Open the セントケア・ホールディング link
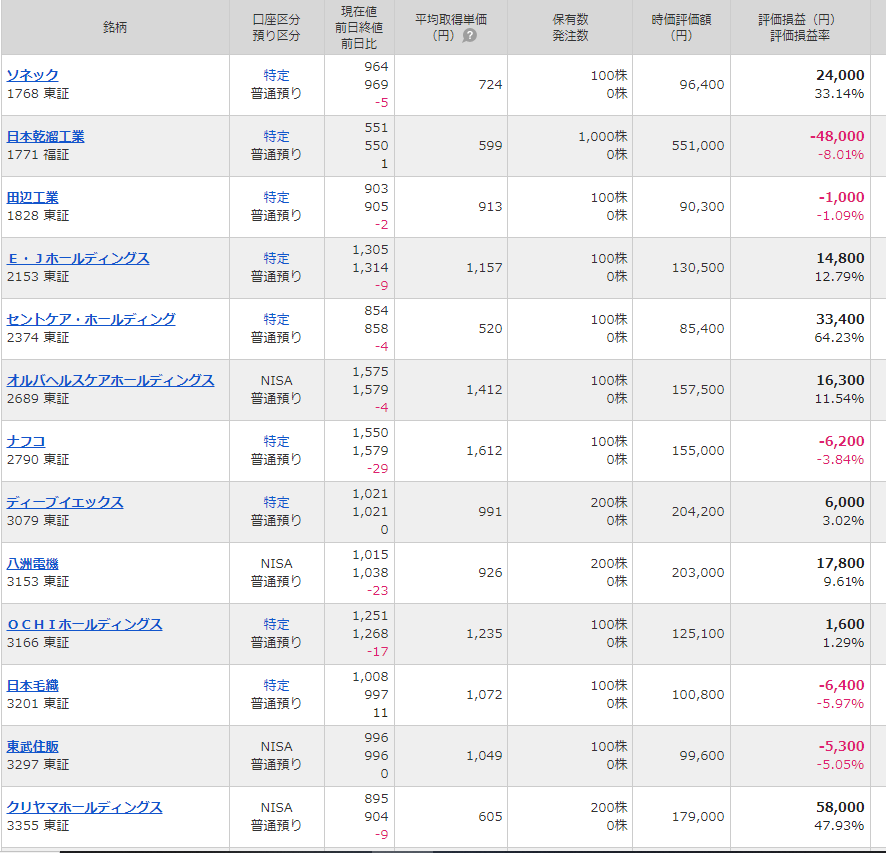 (91, 319)
